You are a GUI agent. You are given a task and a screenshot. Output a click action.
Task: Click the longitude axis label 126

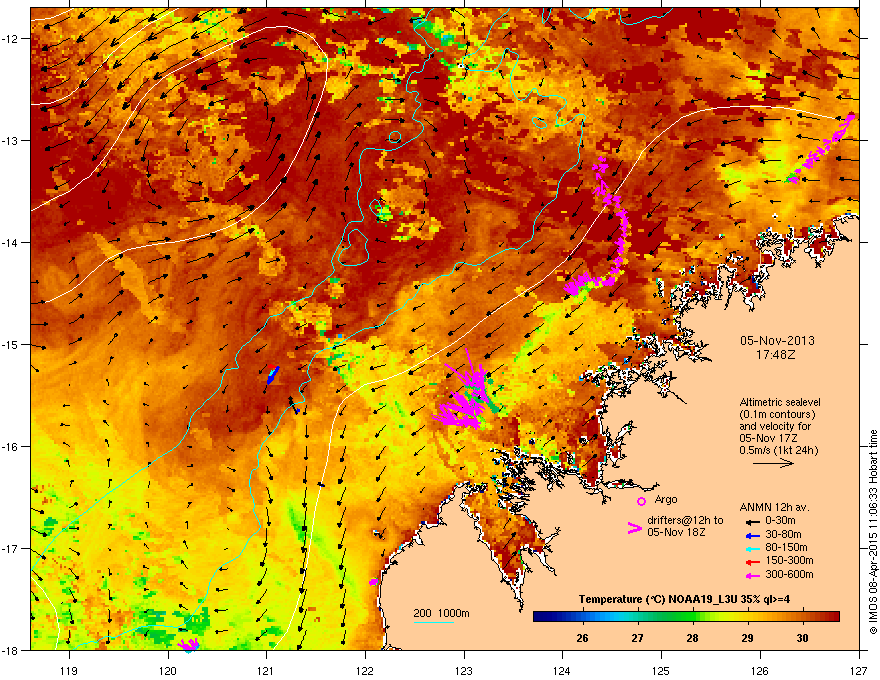tap(760, 670)
